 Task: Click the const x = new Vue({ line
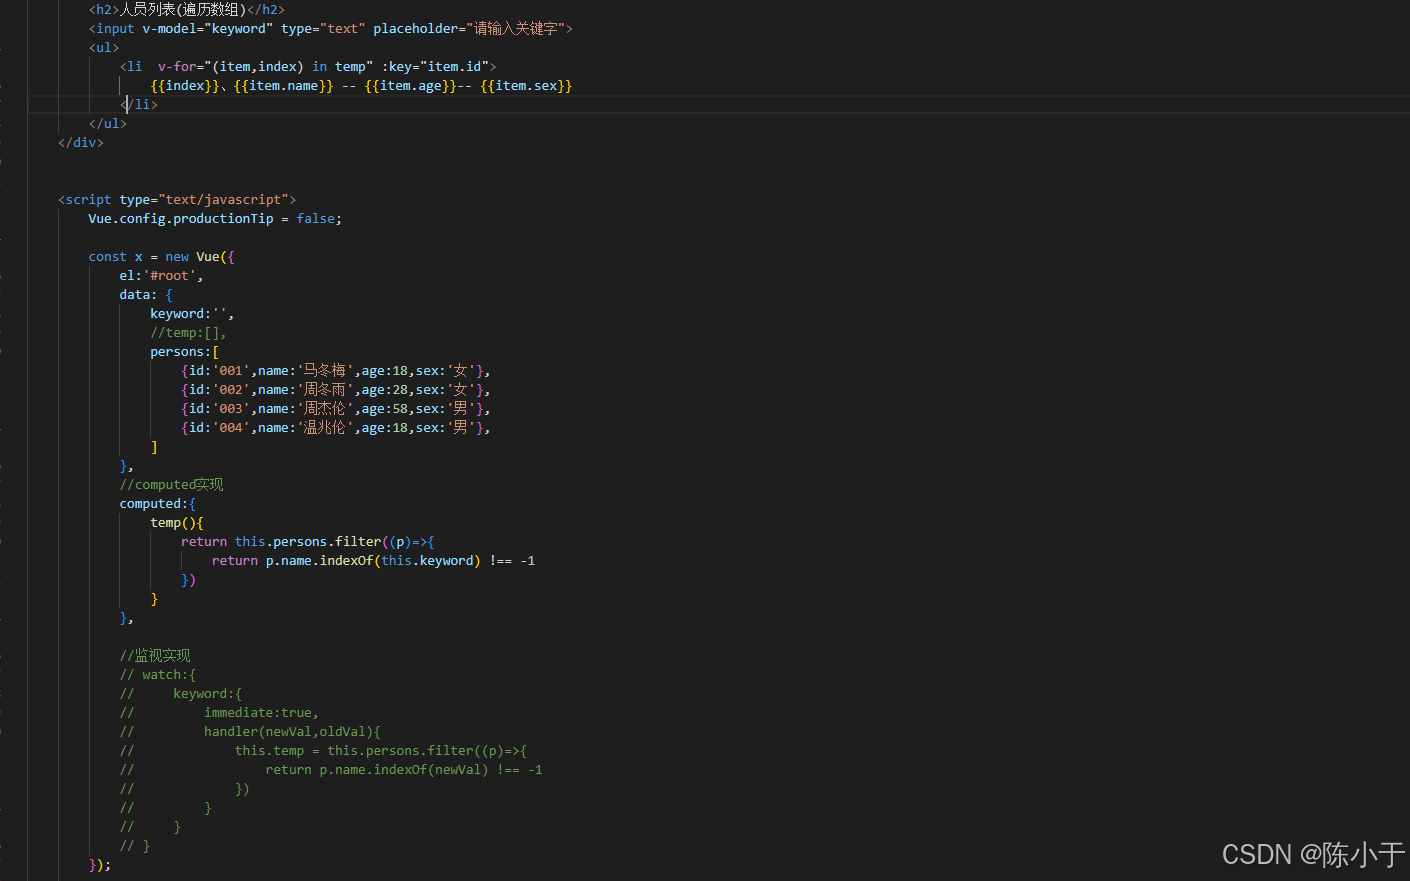[161, 256]
